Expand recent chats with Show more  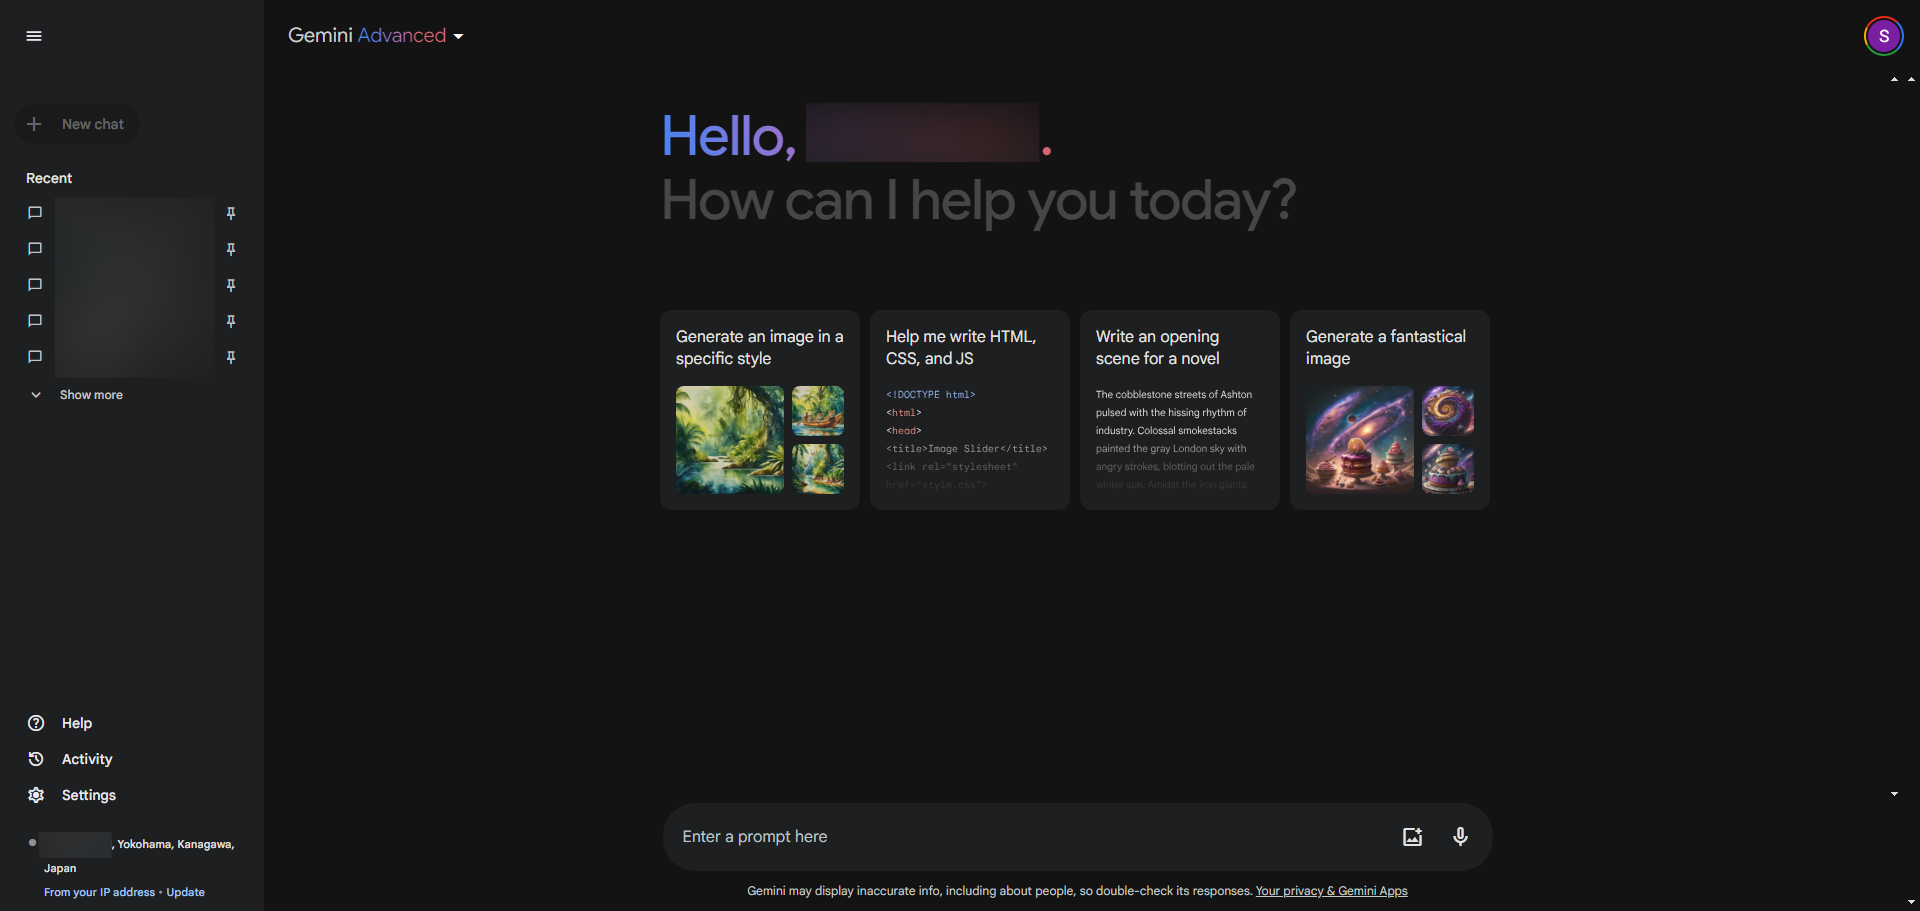[x=90, y=395]
